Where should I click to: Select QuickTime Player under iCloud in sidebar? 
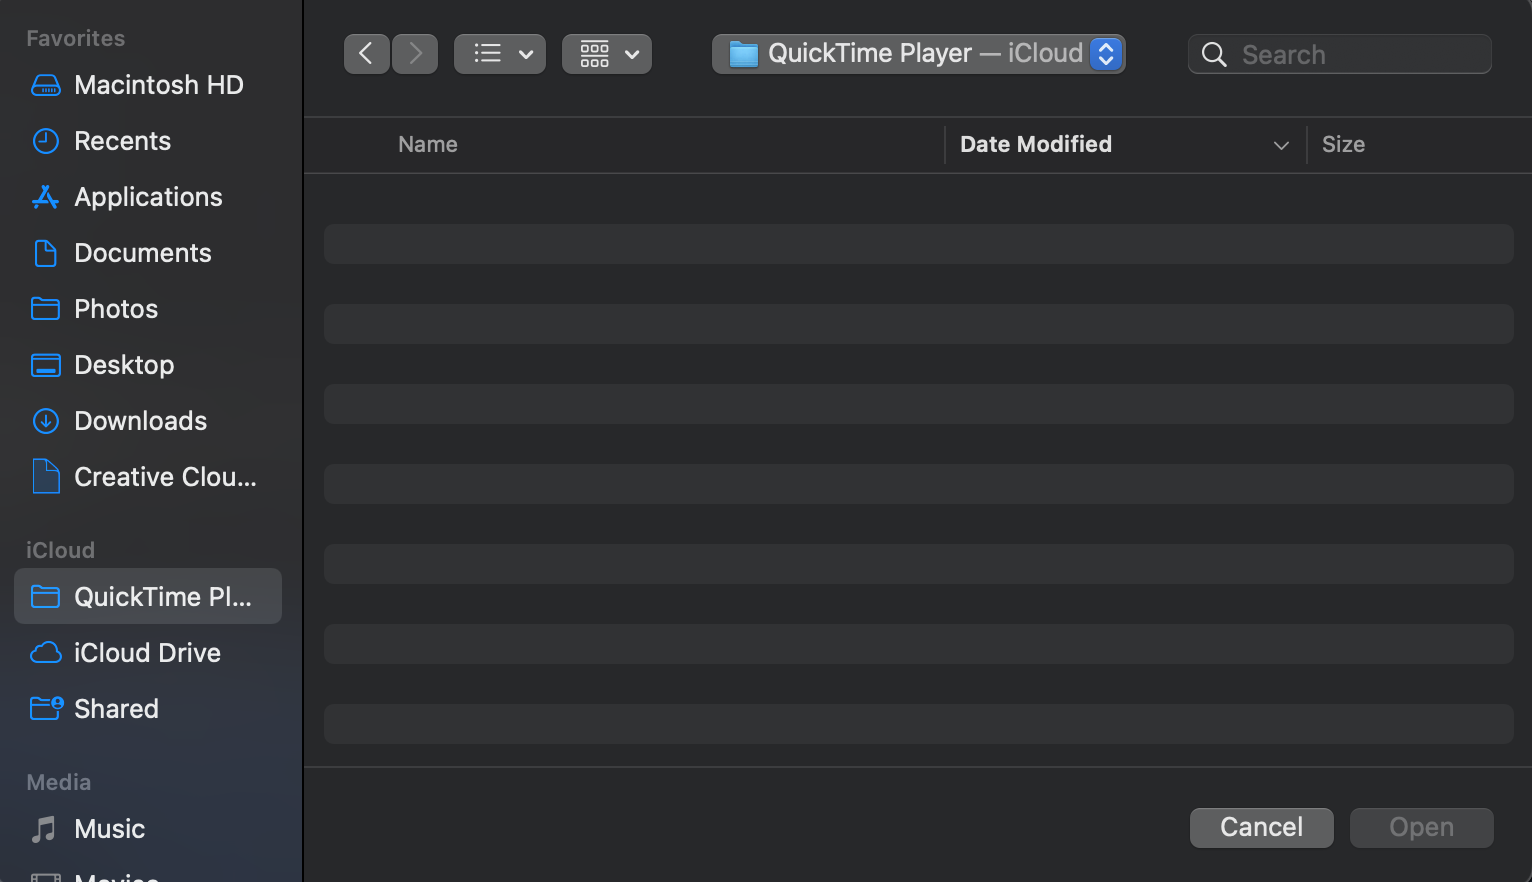coord(148,597)
